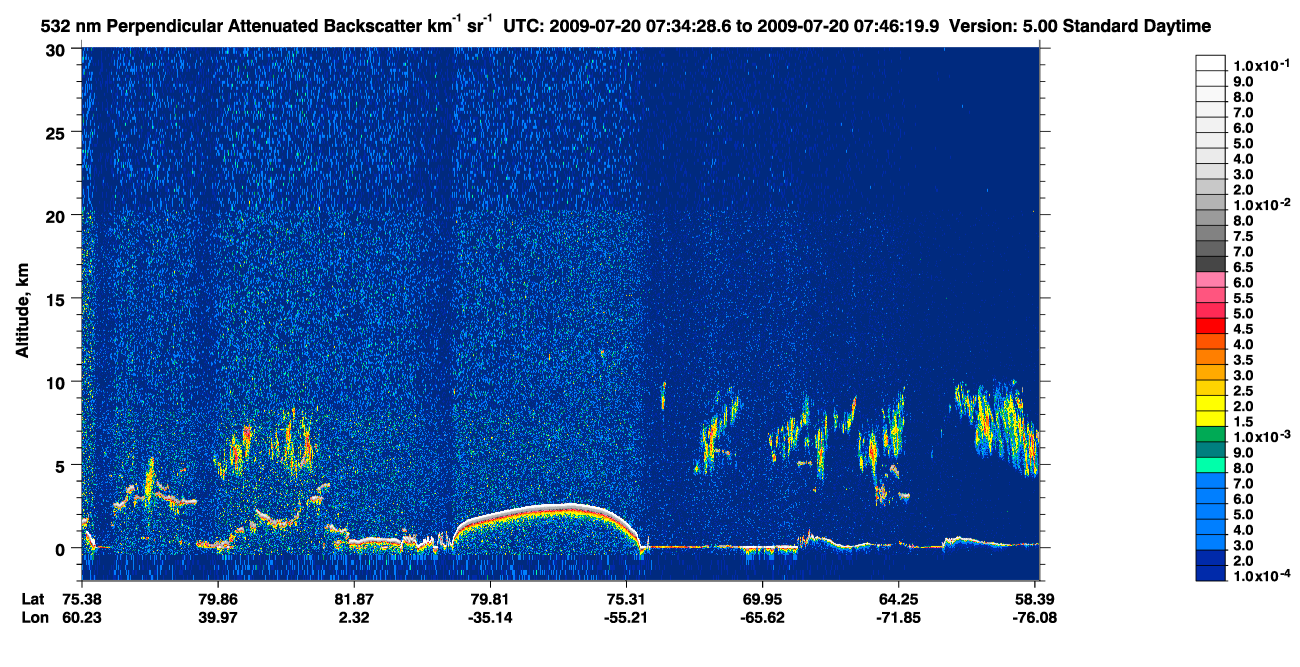
Task: Click the white 1.0x10-1 colorbar swatch
Action: (x=1210, y=65)
